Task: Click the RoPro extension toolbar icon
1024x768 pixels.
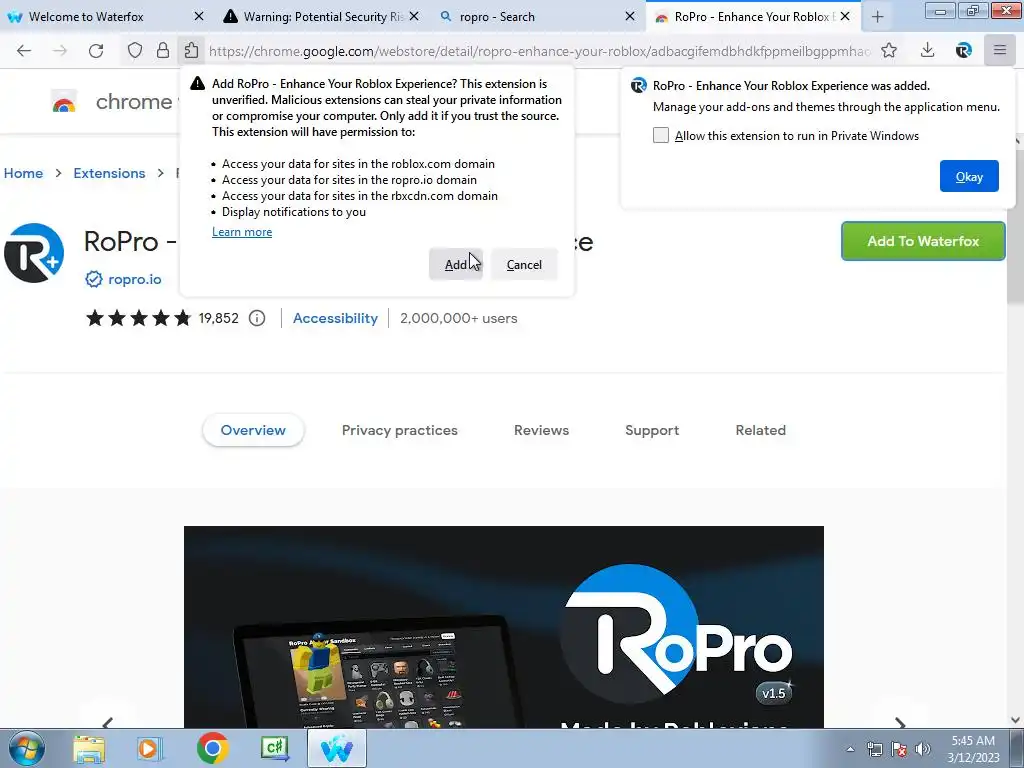Action: click(x=963, y=50)
